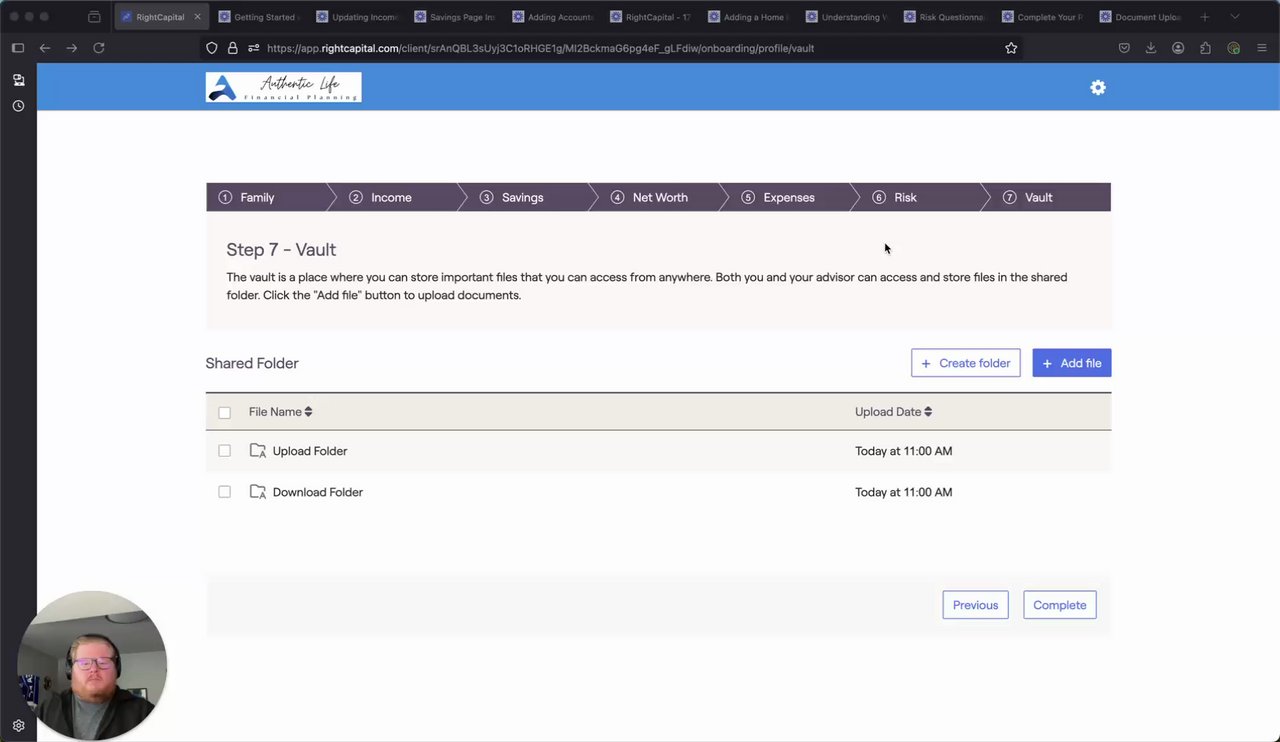The width and height of the screenshot is (1280, 742).
Task: Open the browser hamburger application menu
Action: click(x=1261, y=48)
